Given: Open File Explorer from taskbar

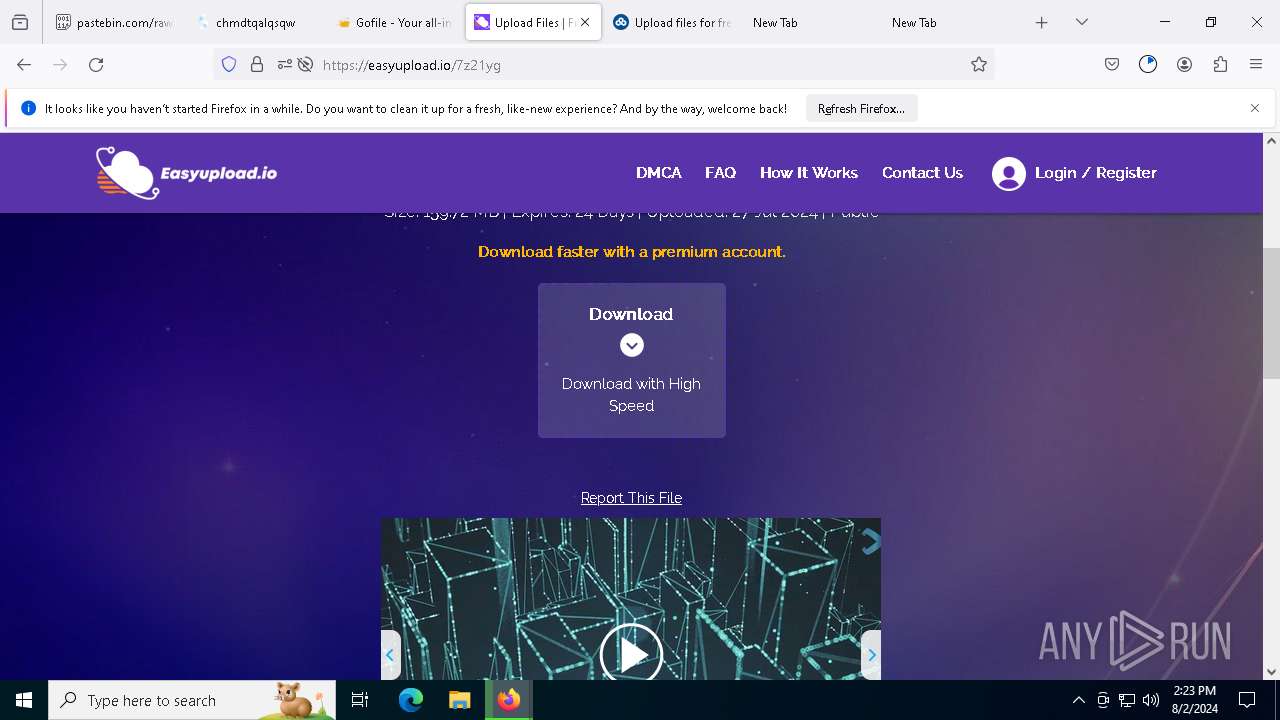Looking at the screenshot, I should (x=460, y=700).
